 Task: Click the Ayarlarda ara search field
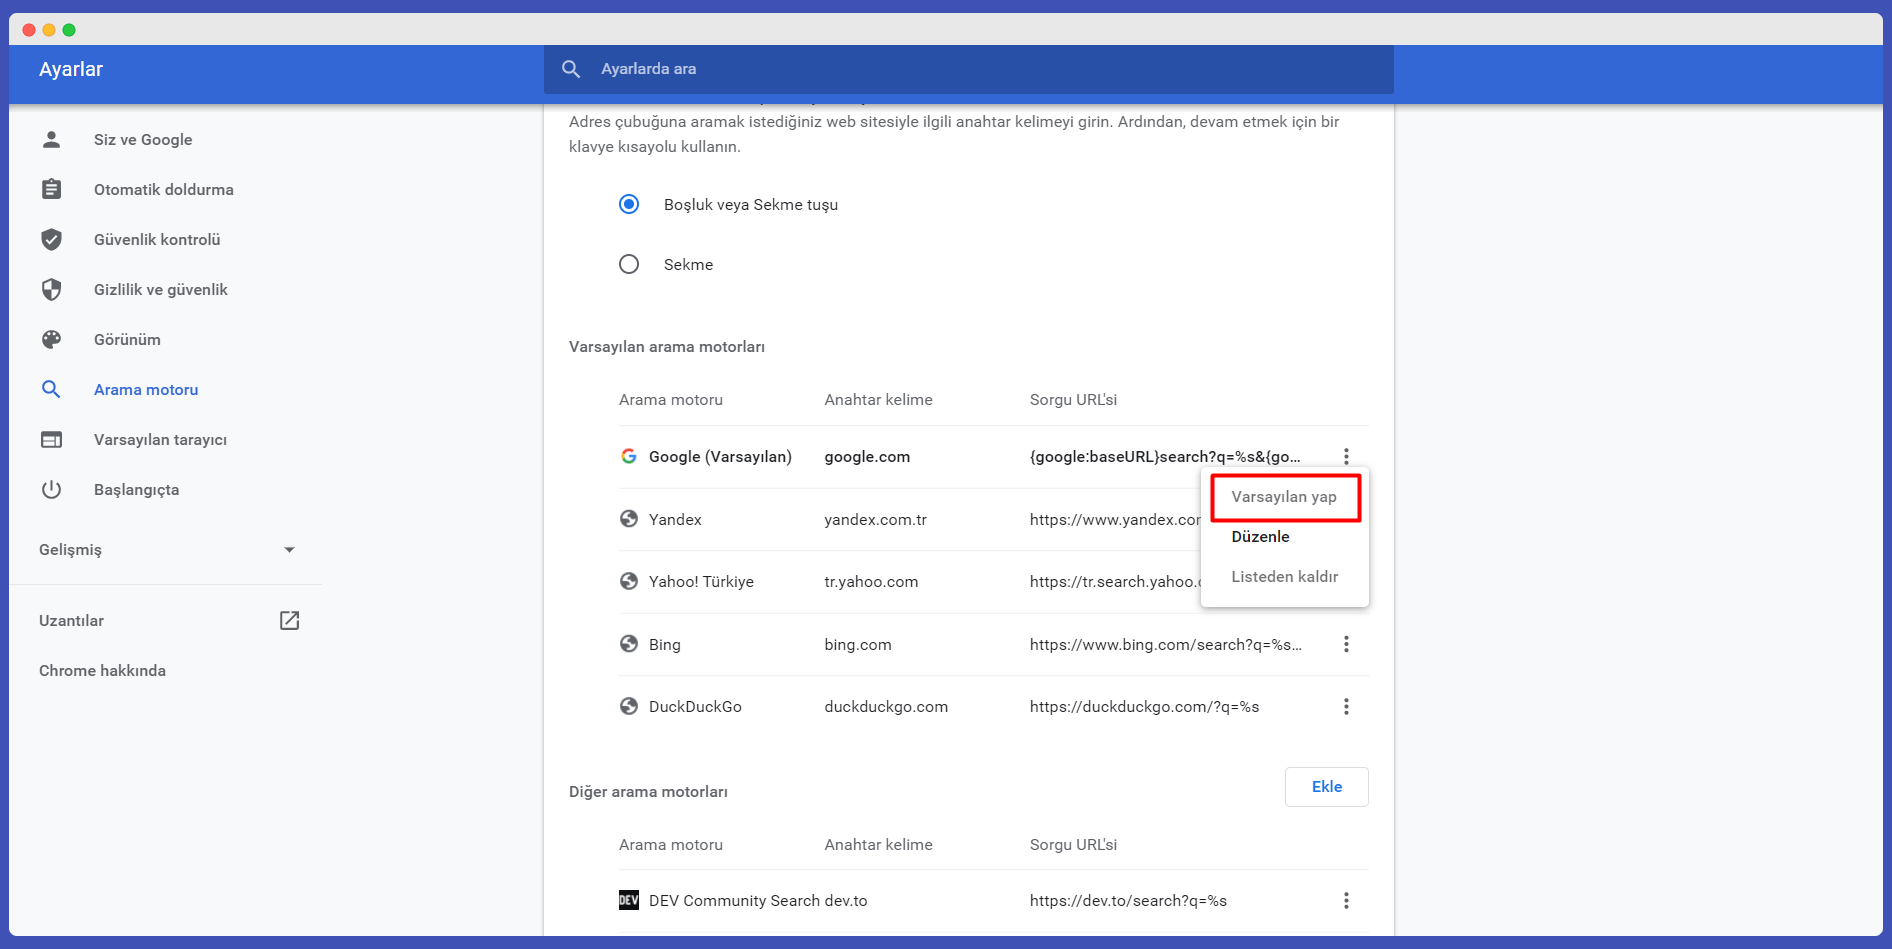click(x=968, y=69)
